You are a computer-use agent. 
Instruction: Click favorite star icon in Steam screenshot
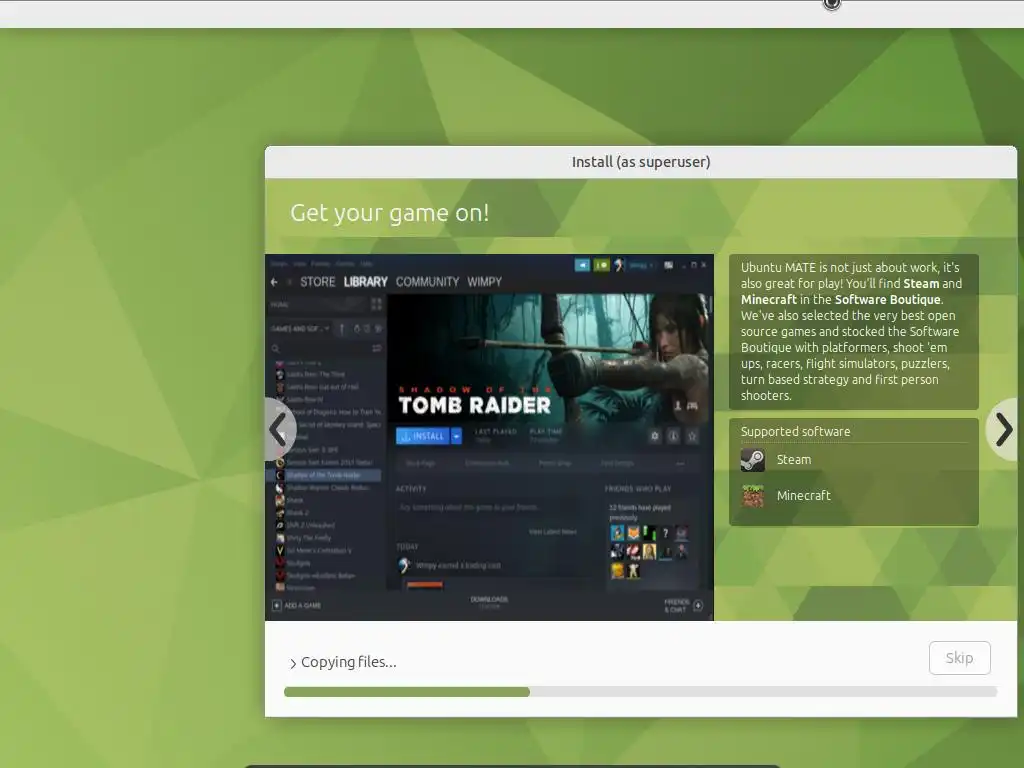(x=692, y=436)
